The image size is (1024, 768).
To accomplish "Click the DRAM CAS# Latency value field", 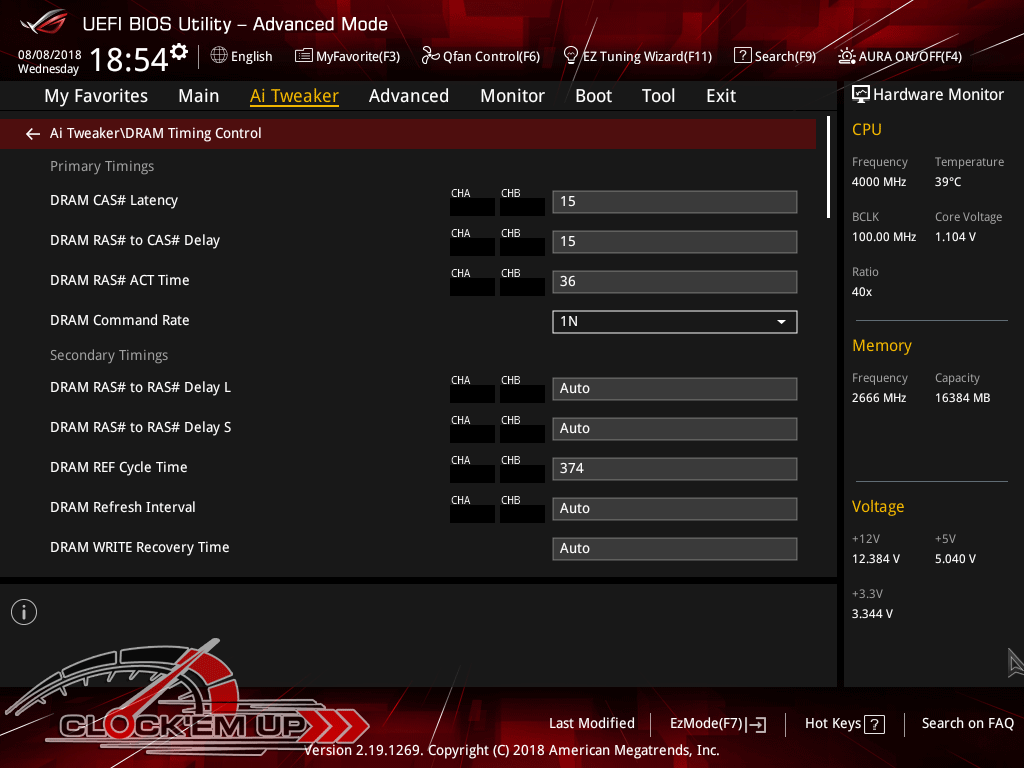I will pos(674,201).
